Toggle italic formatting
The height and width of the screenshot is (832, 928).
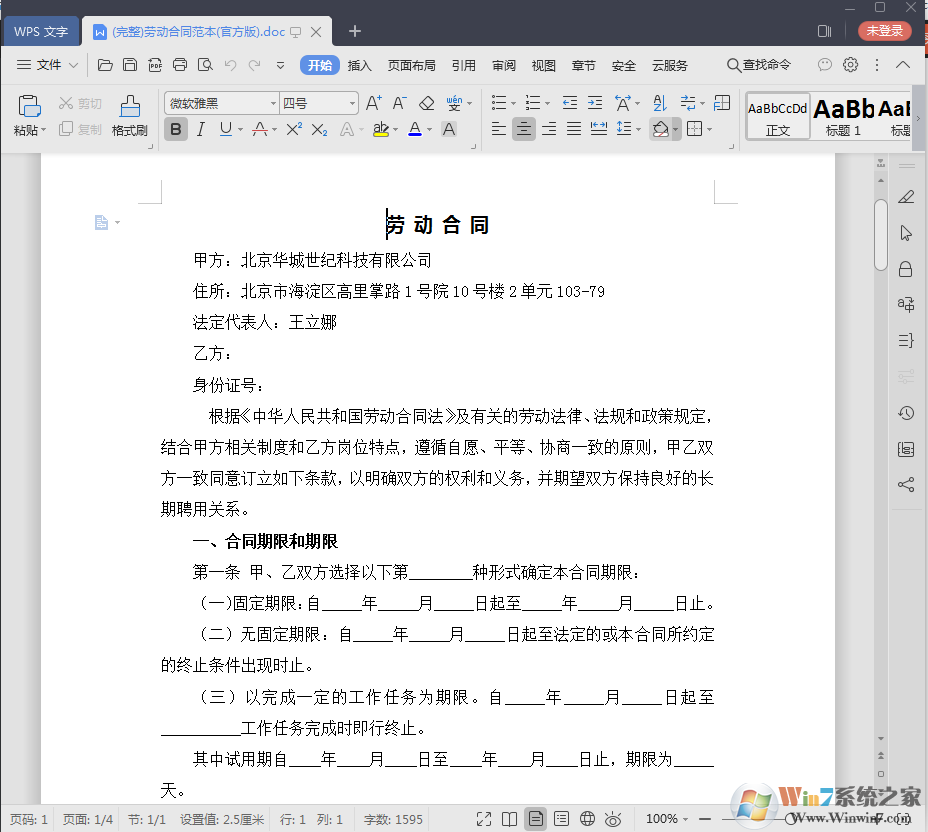[x=199, y=128]
